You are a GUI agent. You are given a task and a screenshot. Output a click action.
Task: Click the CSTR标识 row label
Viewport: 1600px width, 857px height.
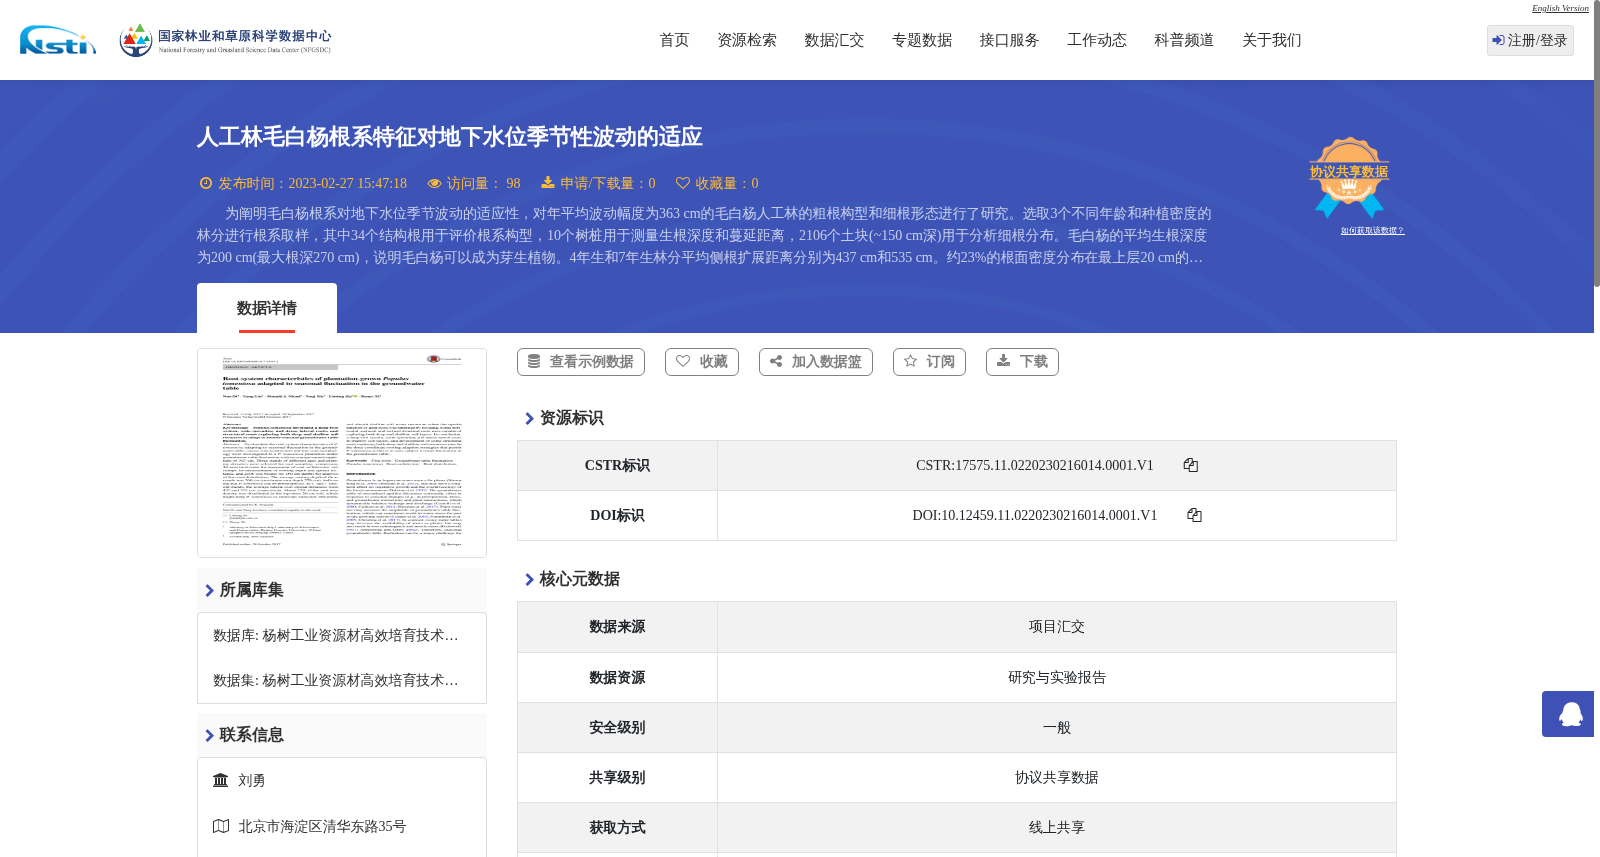click(617, 466)
